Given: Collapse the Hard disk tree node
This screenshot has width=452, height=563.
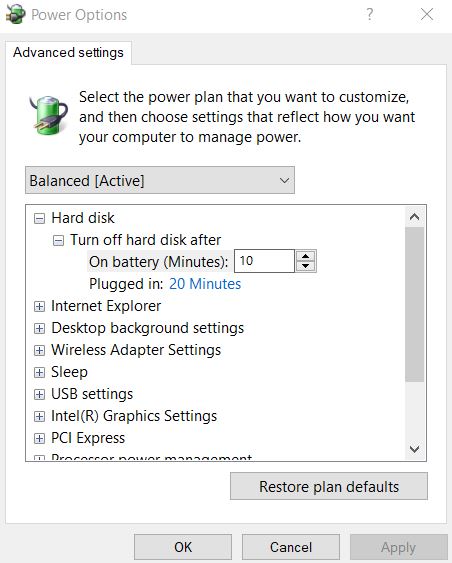Looking at the screenshot, I should (39, 218).
